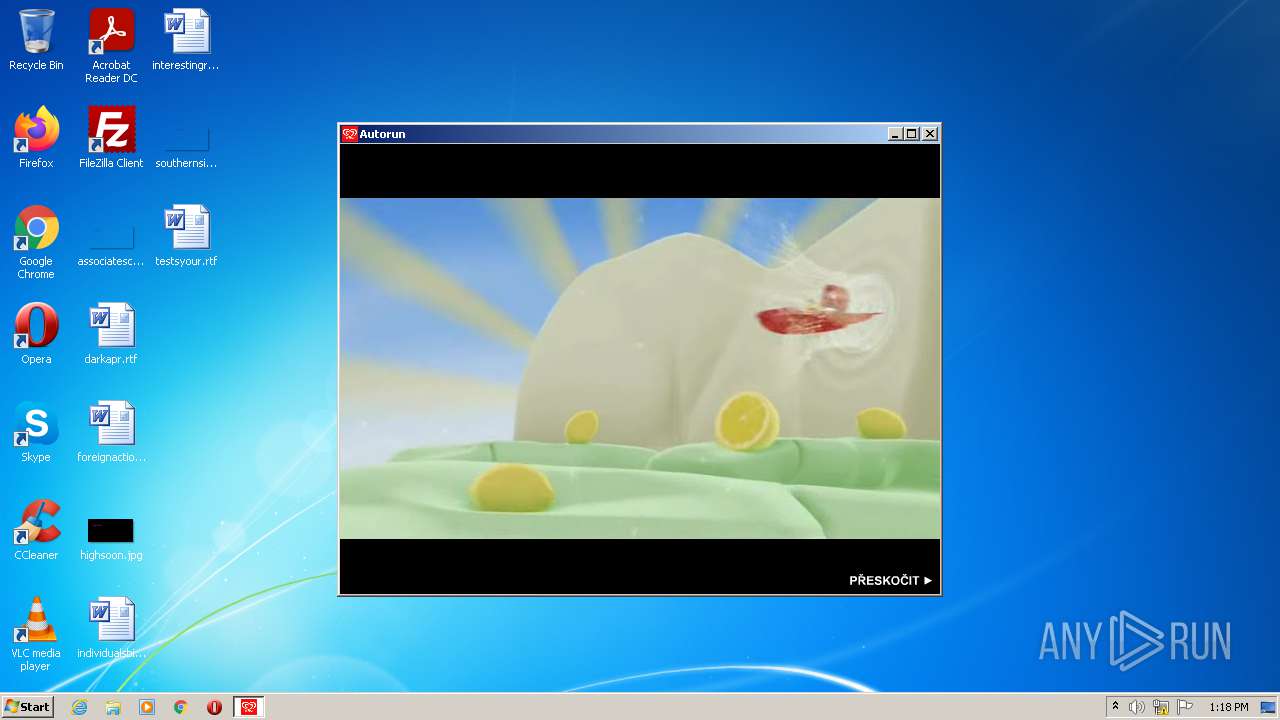Open foreignactio… Word document
Image resolution: width=1280 pixels, height=720 pixels.
click(111, 432)
